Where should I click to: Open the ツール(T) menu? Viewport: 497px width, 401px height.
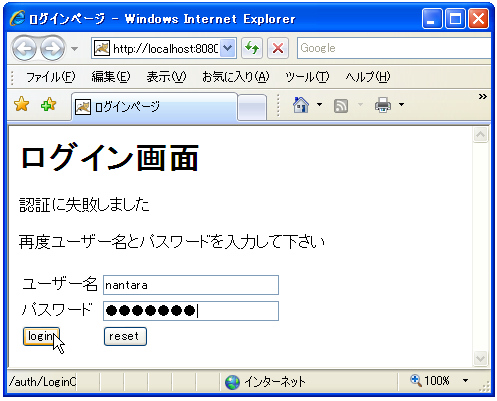(x=307, y=77)
